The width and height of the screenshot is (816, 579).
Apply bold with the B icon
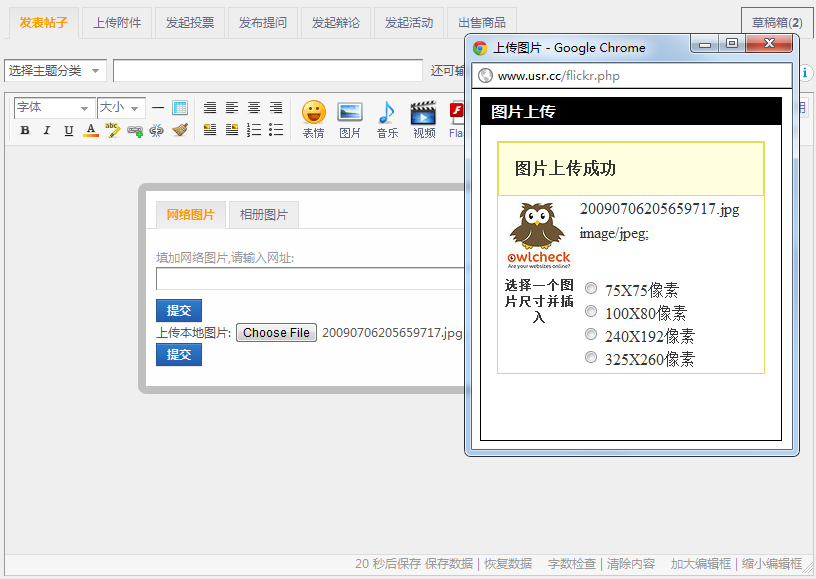(x=24, y=130)
